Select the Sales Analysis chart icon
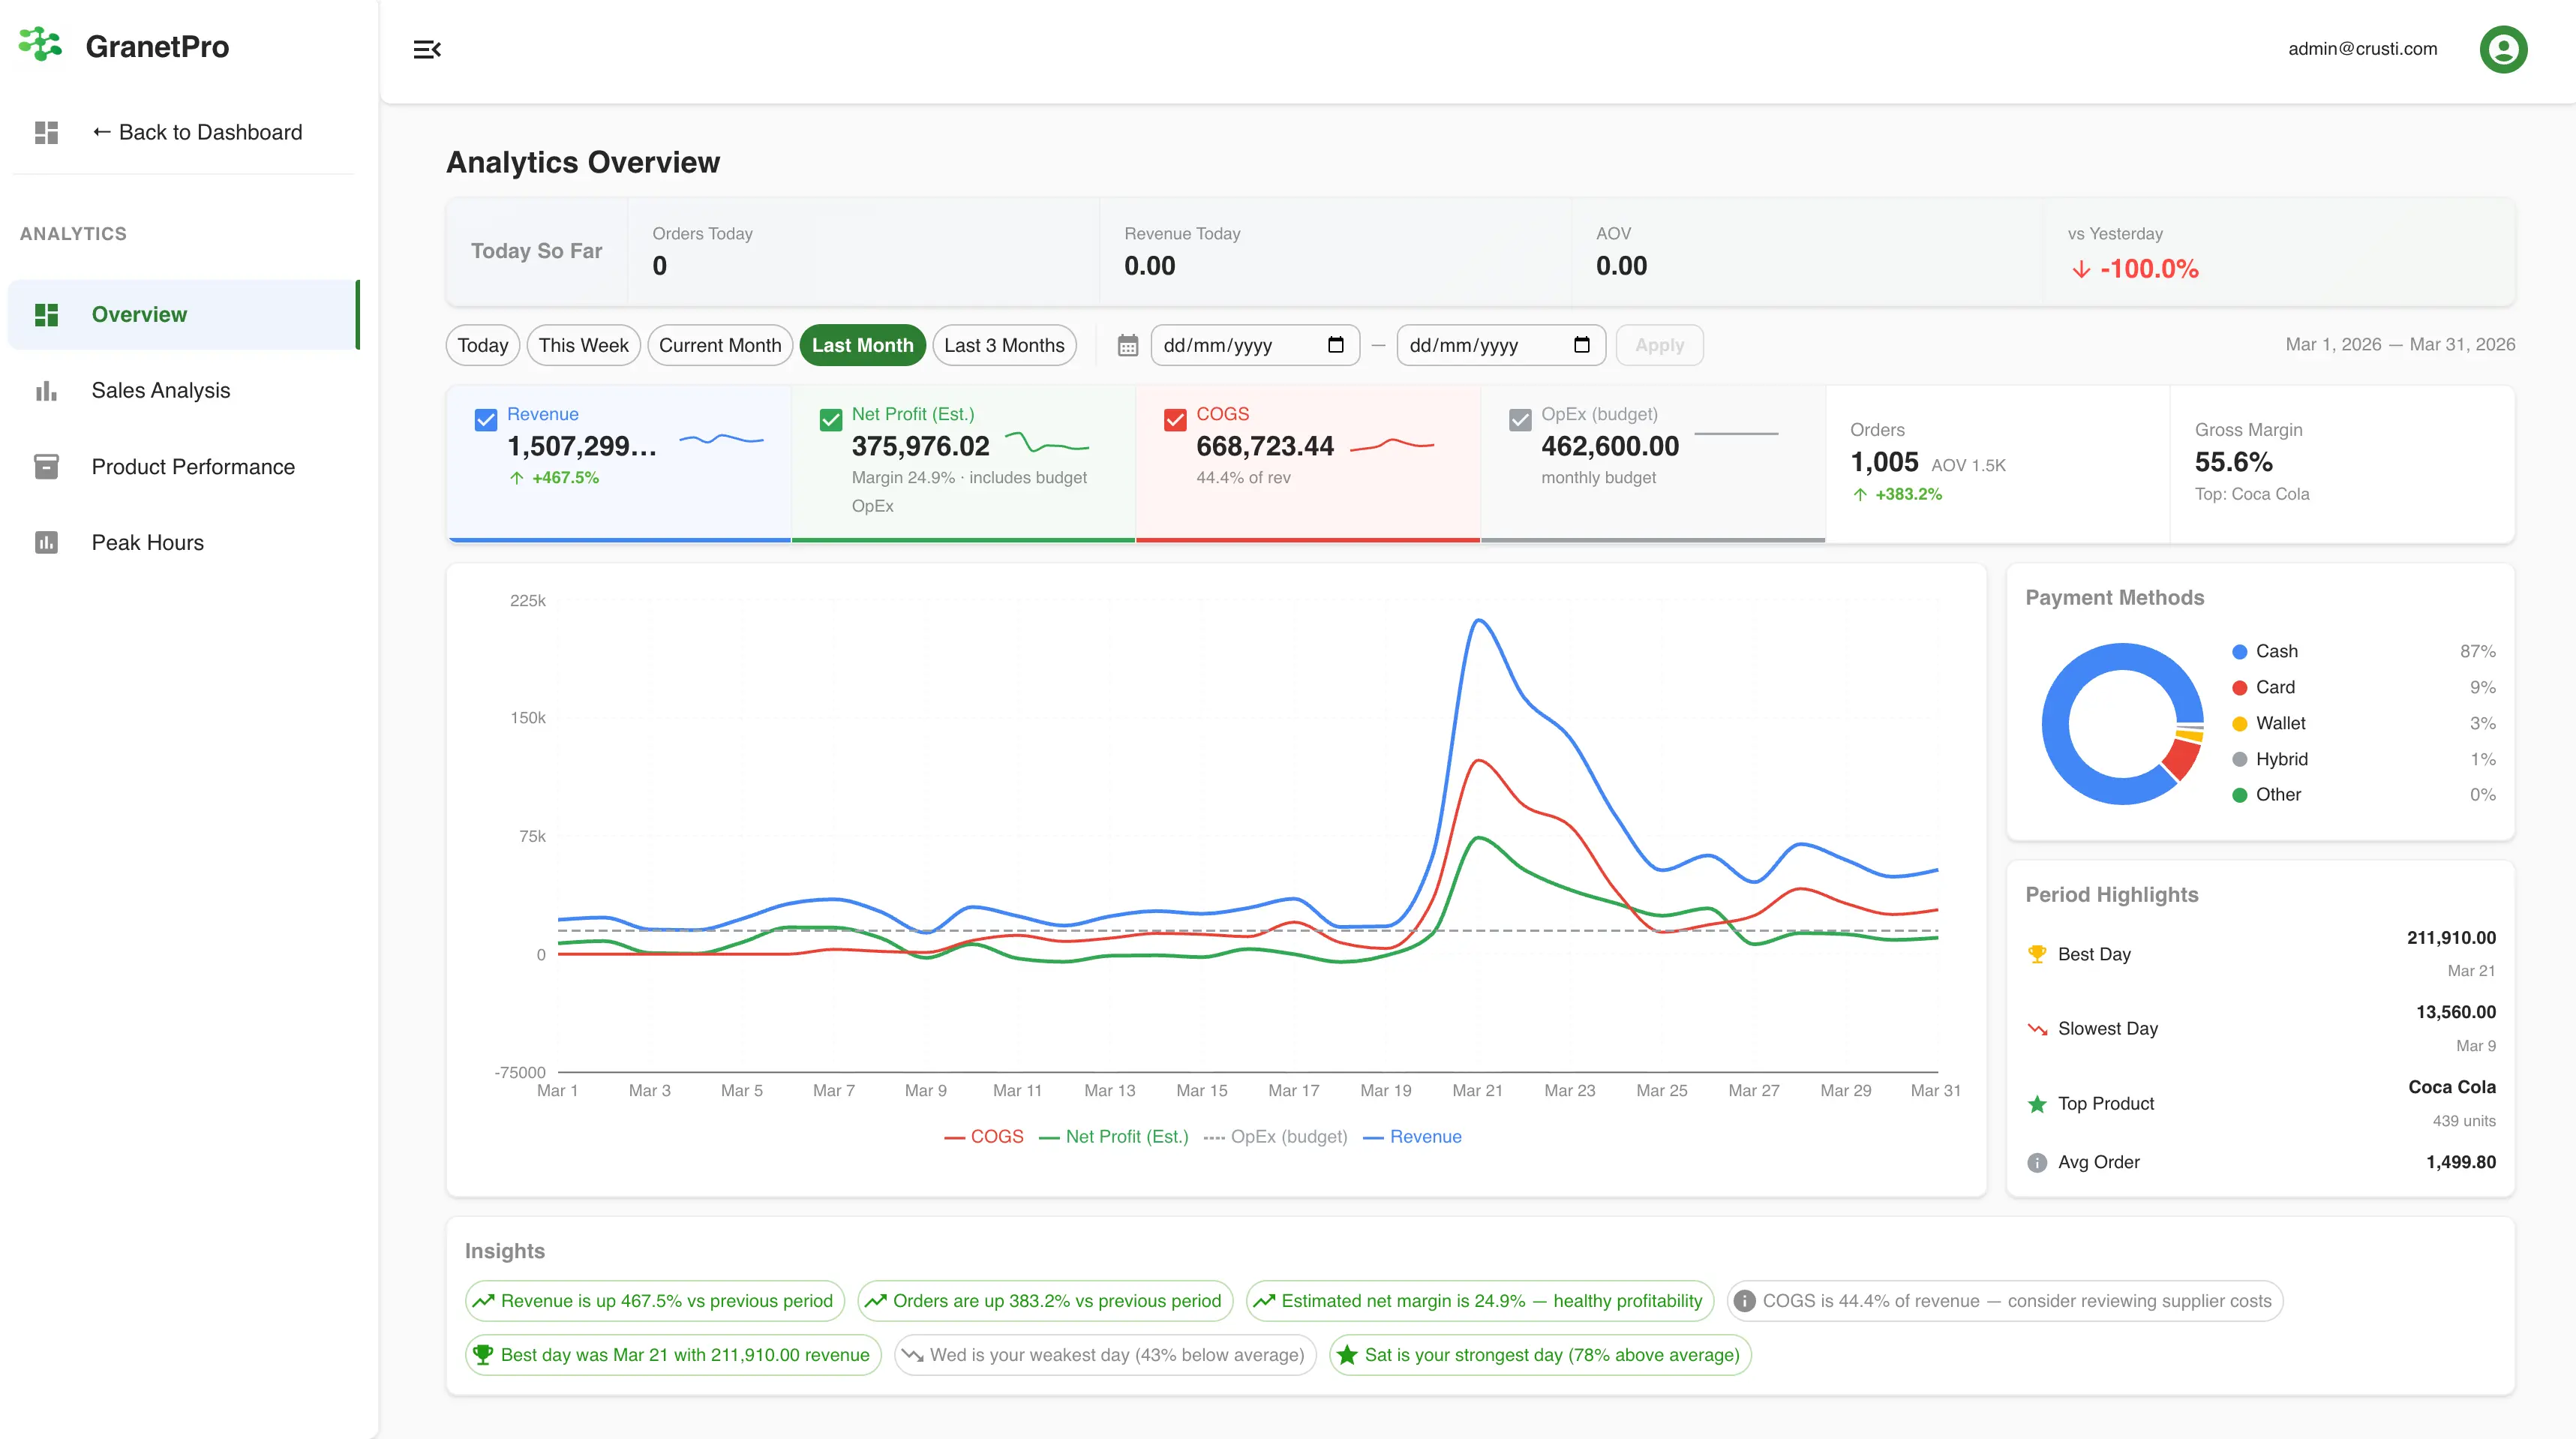Screen dimensions: 2576x1439 pyautogui.click(x=46, y=390)
